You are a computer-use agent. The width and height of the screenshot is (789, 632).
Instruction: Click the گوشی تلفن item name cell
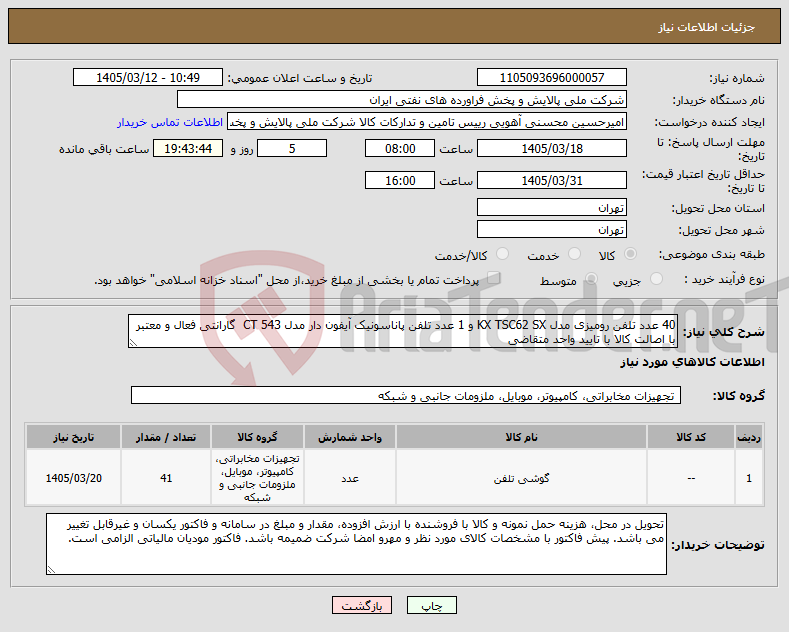point(521,478)
